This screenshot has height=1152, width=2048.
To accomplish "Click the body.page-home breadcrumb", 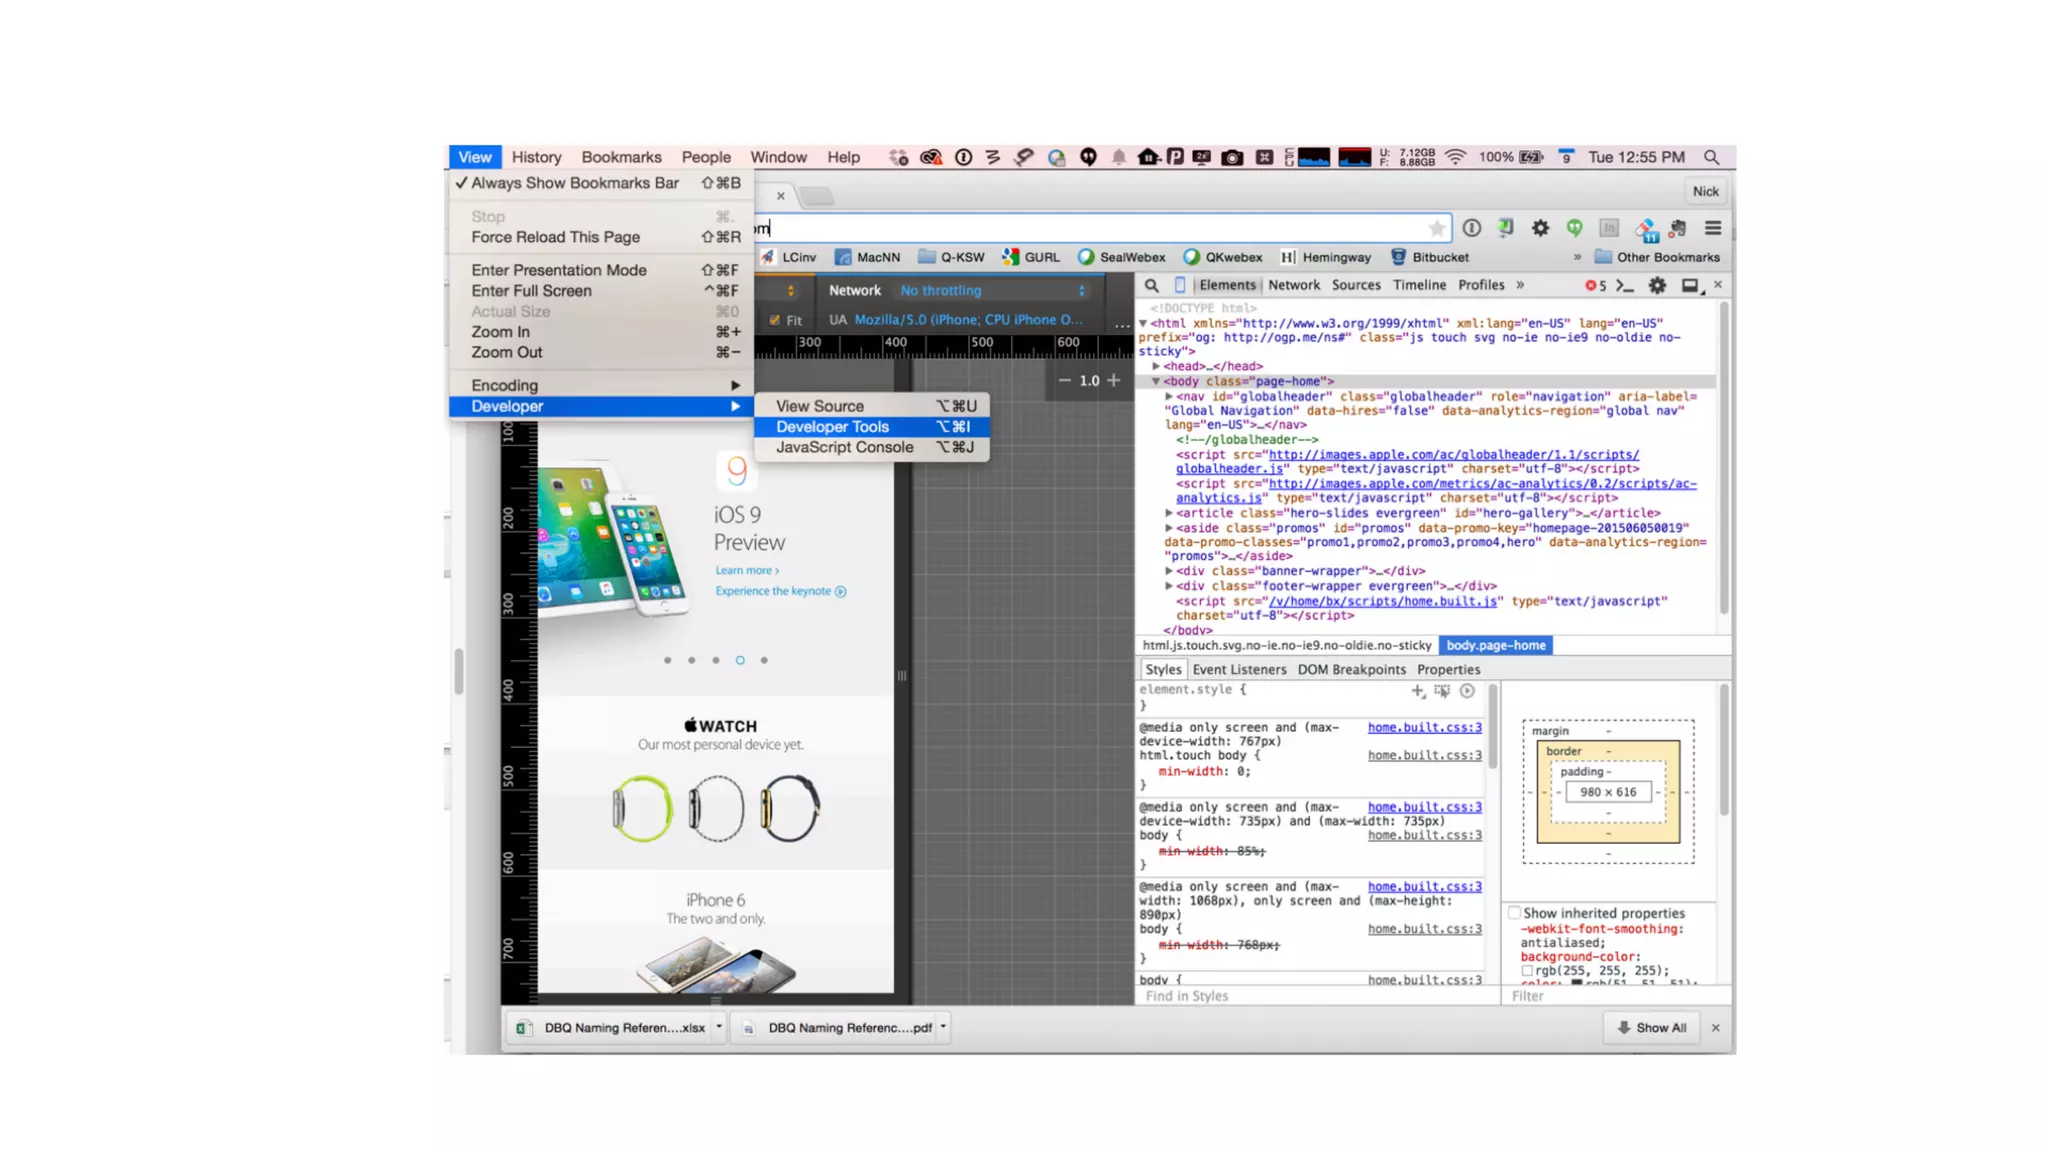I will pos(1495,645).
